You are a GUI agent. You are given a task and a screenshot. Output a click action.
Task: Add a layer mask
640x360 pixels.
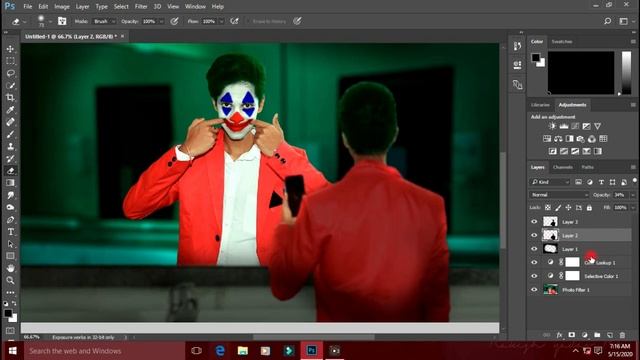tap(571, 335)
